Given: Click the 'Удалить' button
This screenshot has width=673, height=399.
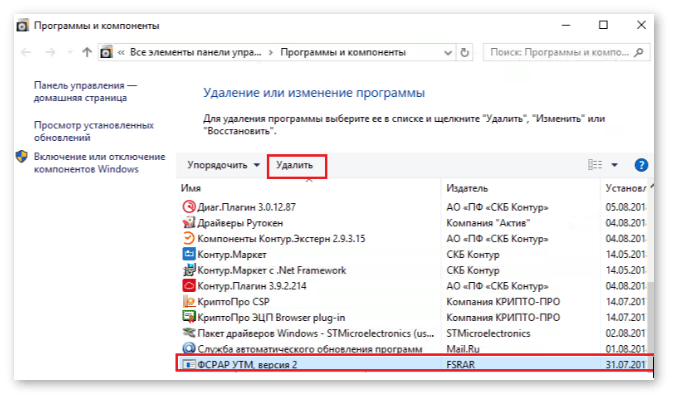Looking at the screenshot, I should [x=294, y=165].
